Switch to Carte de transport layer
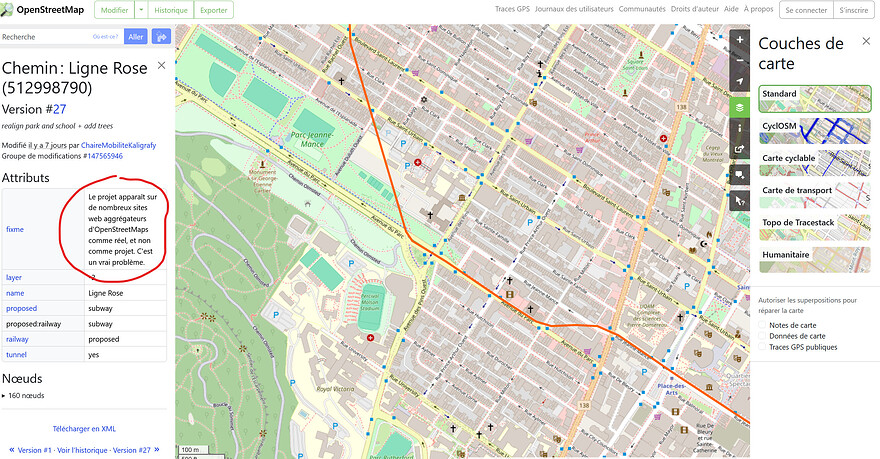The width and height of the screenshot is (880, 459). pos(815,195)
